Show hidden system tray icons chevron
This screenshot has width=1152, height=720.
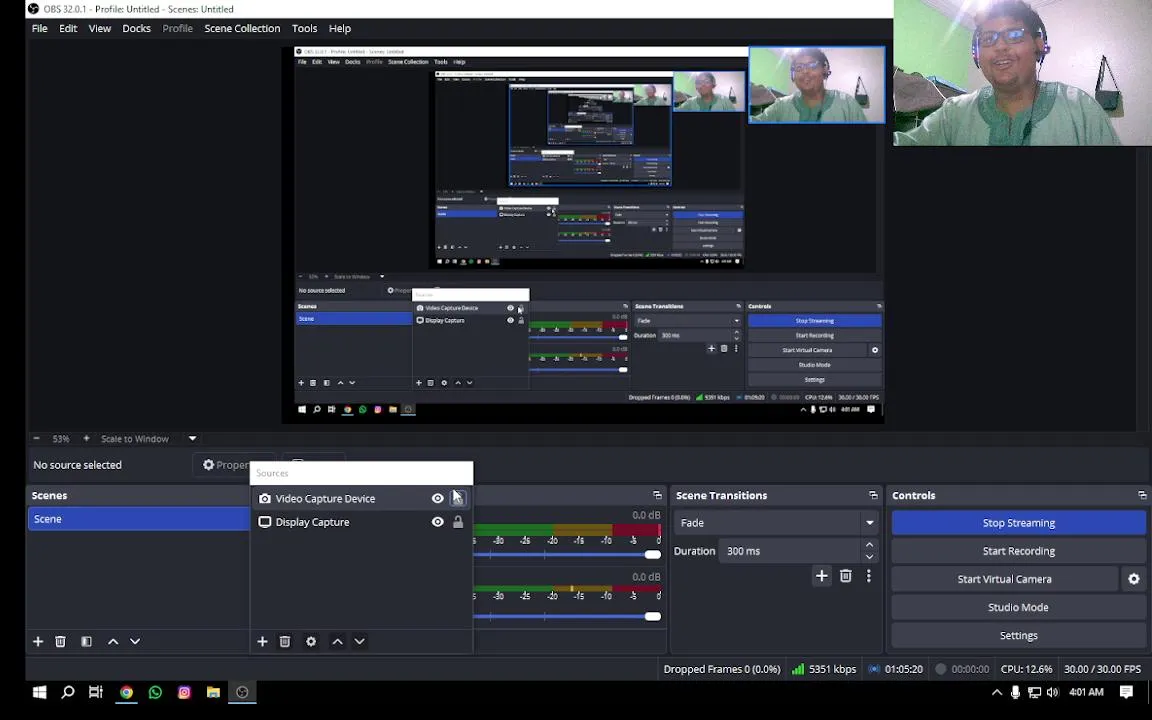click(x=997, y=692)
